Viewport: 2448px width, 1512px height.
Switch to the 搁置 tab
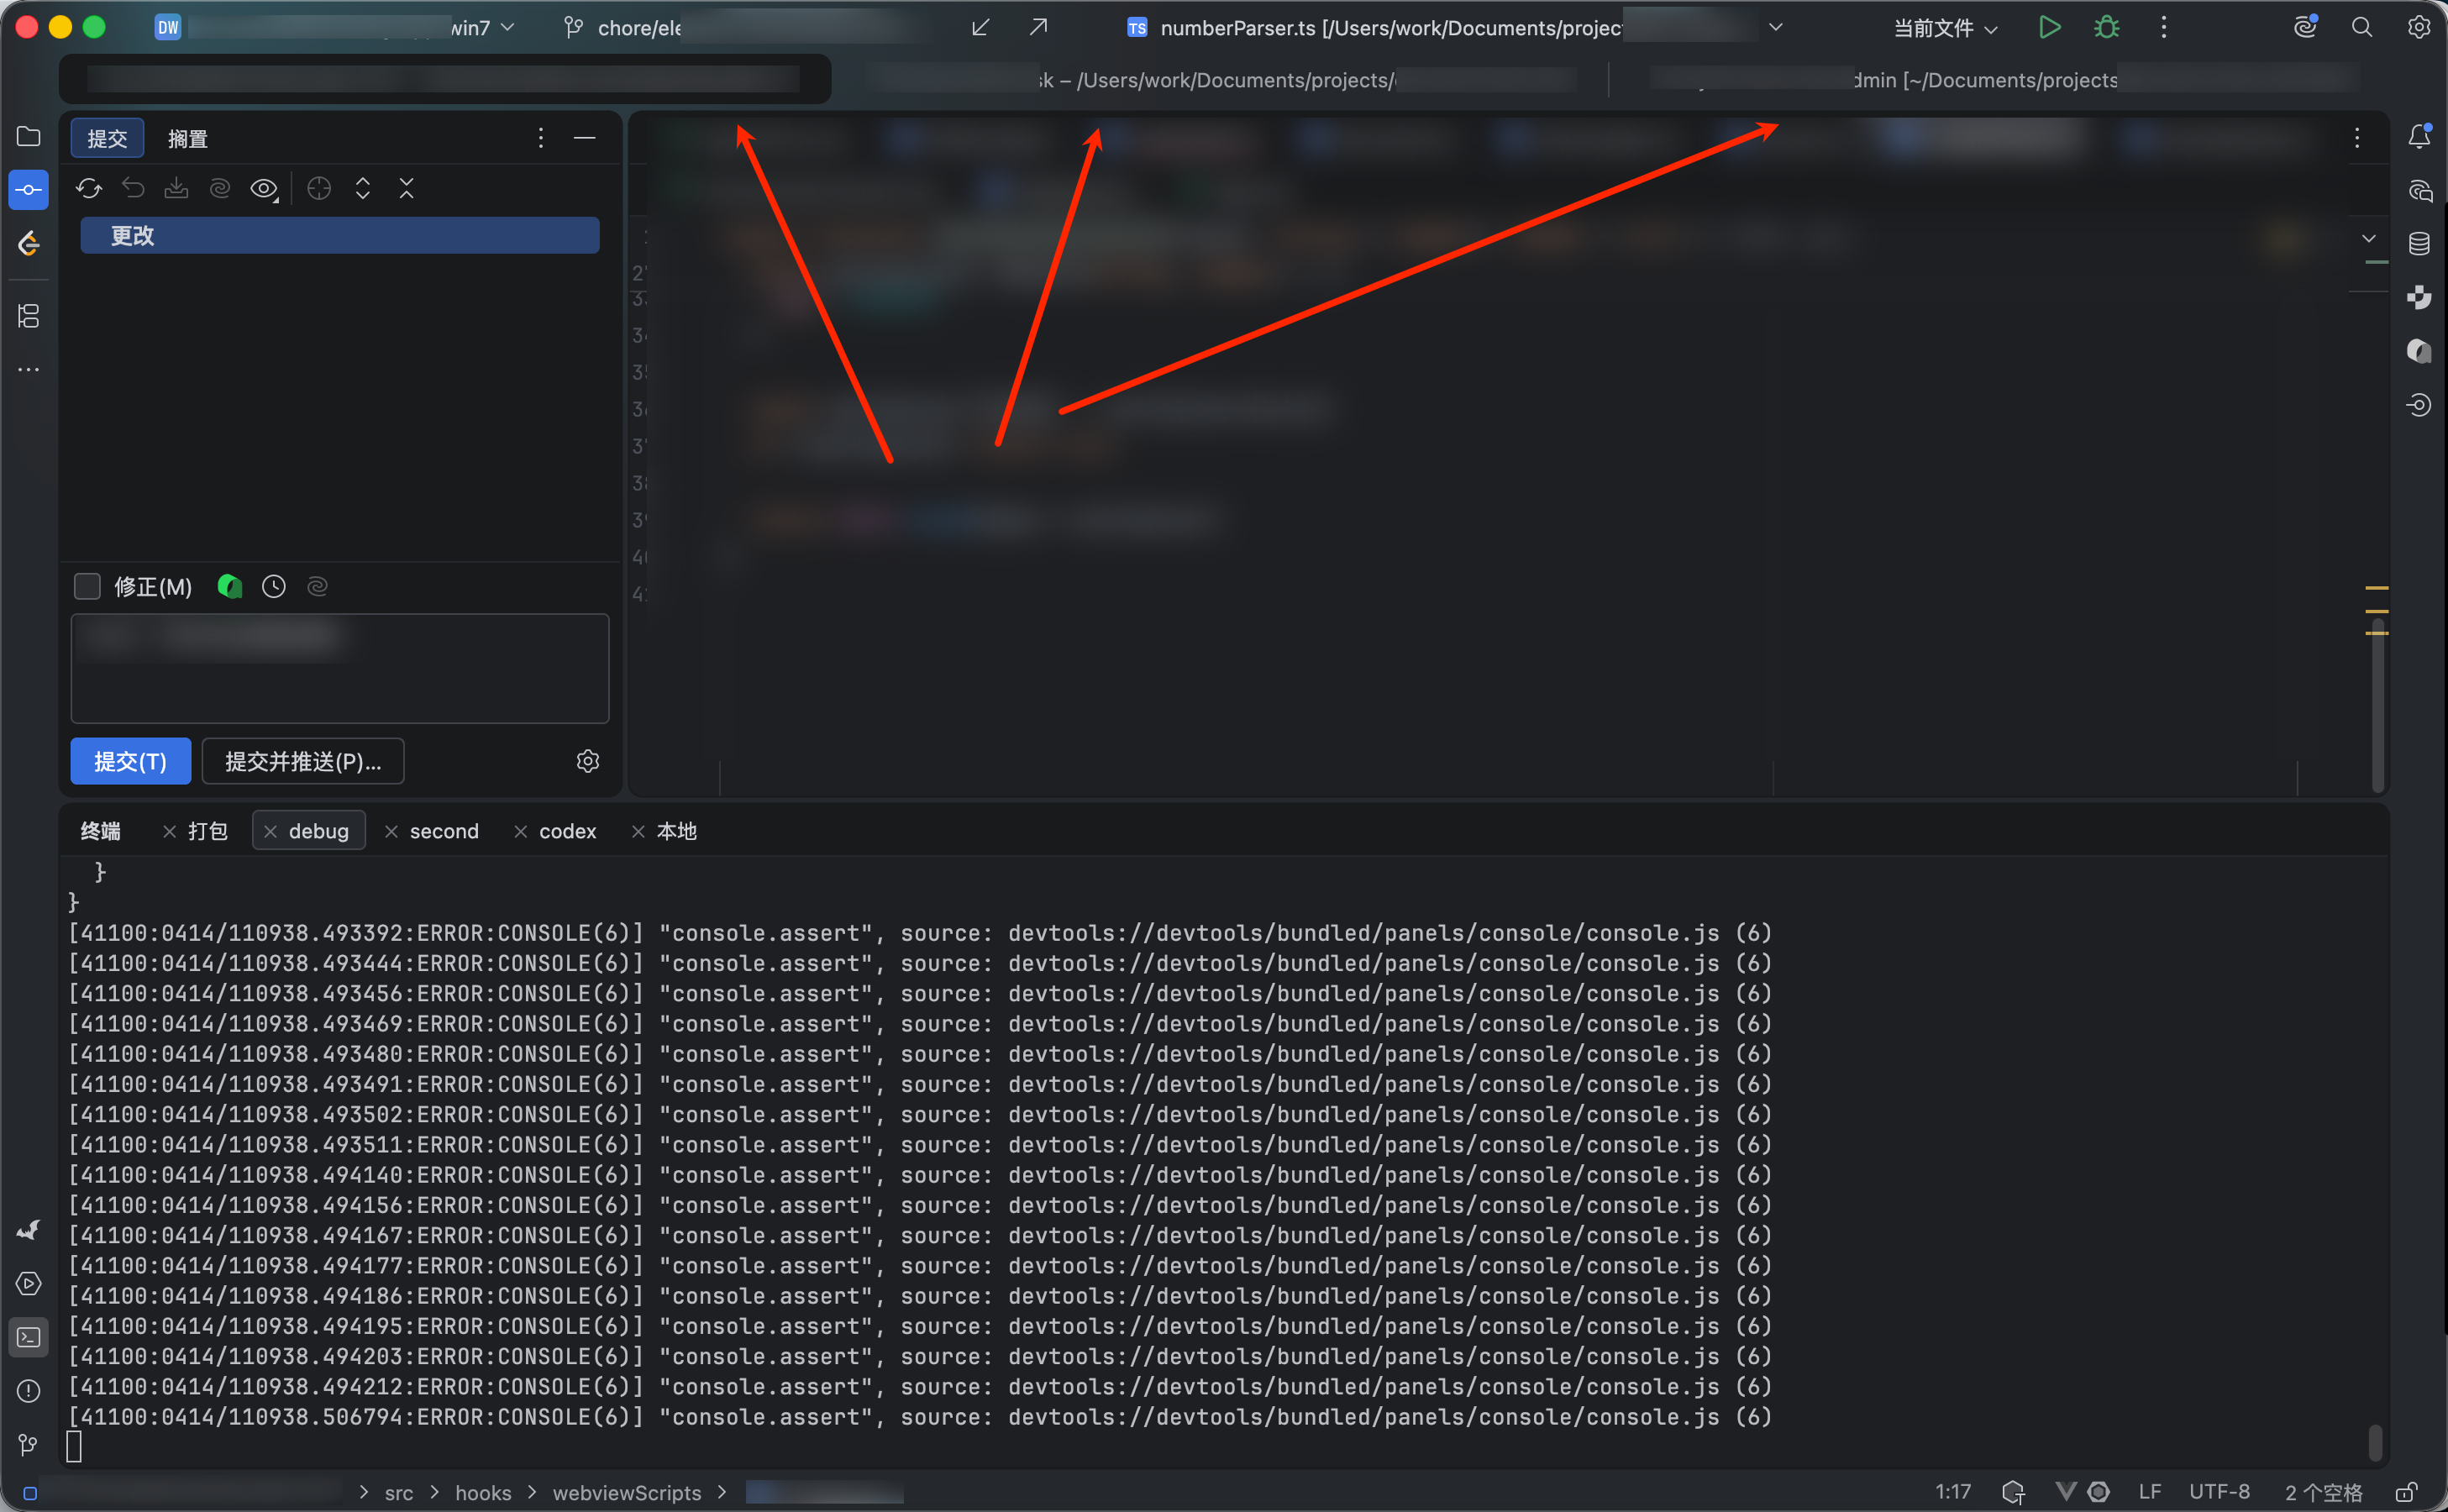point(187,139)
